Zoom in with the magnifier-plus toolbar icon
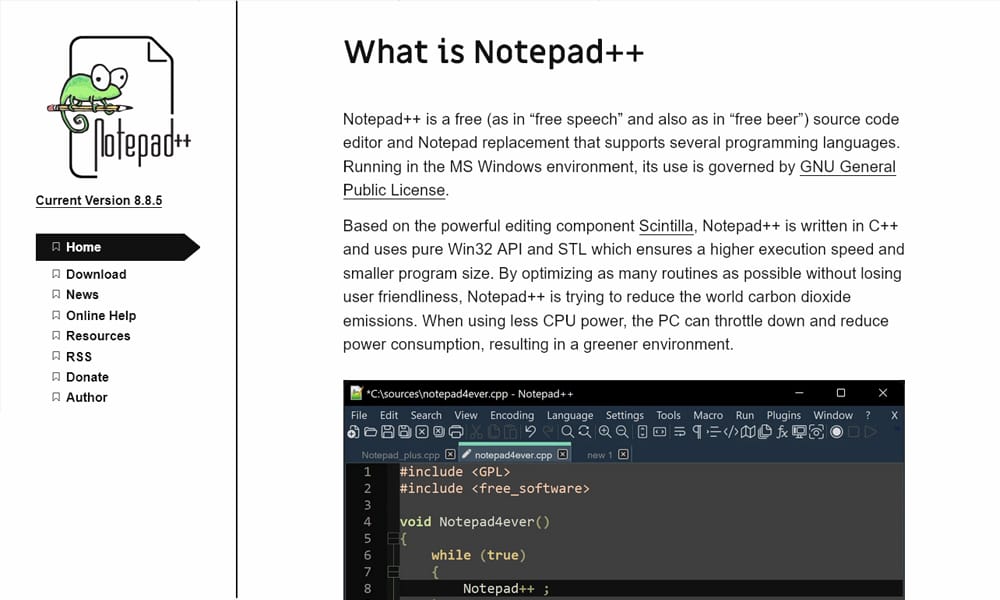The height and width of the screenshot is (600, 1000). click(605, 432)
